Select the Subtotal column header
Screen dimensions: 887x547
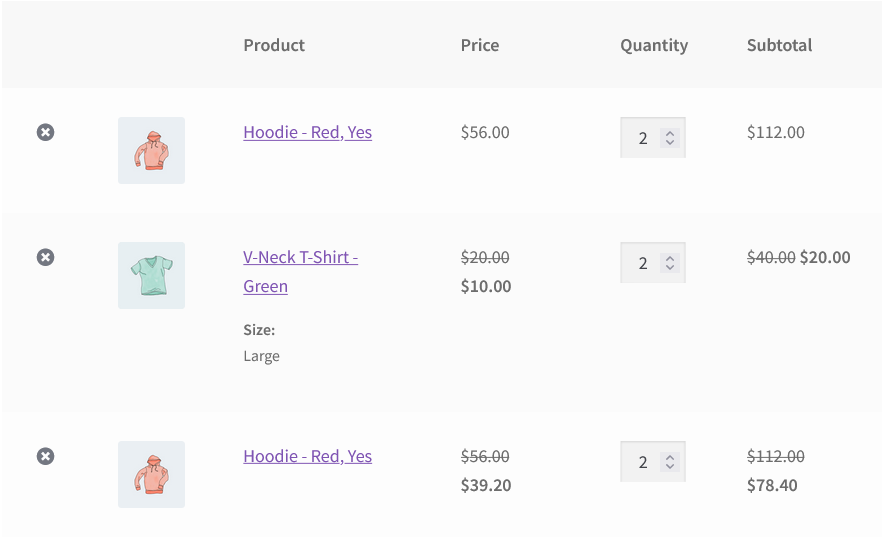click(x=779, y=45)
